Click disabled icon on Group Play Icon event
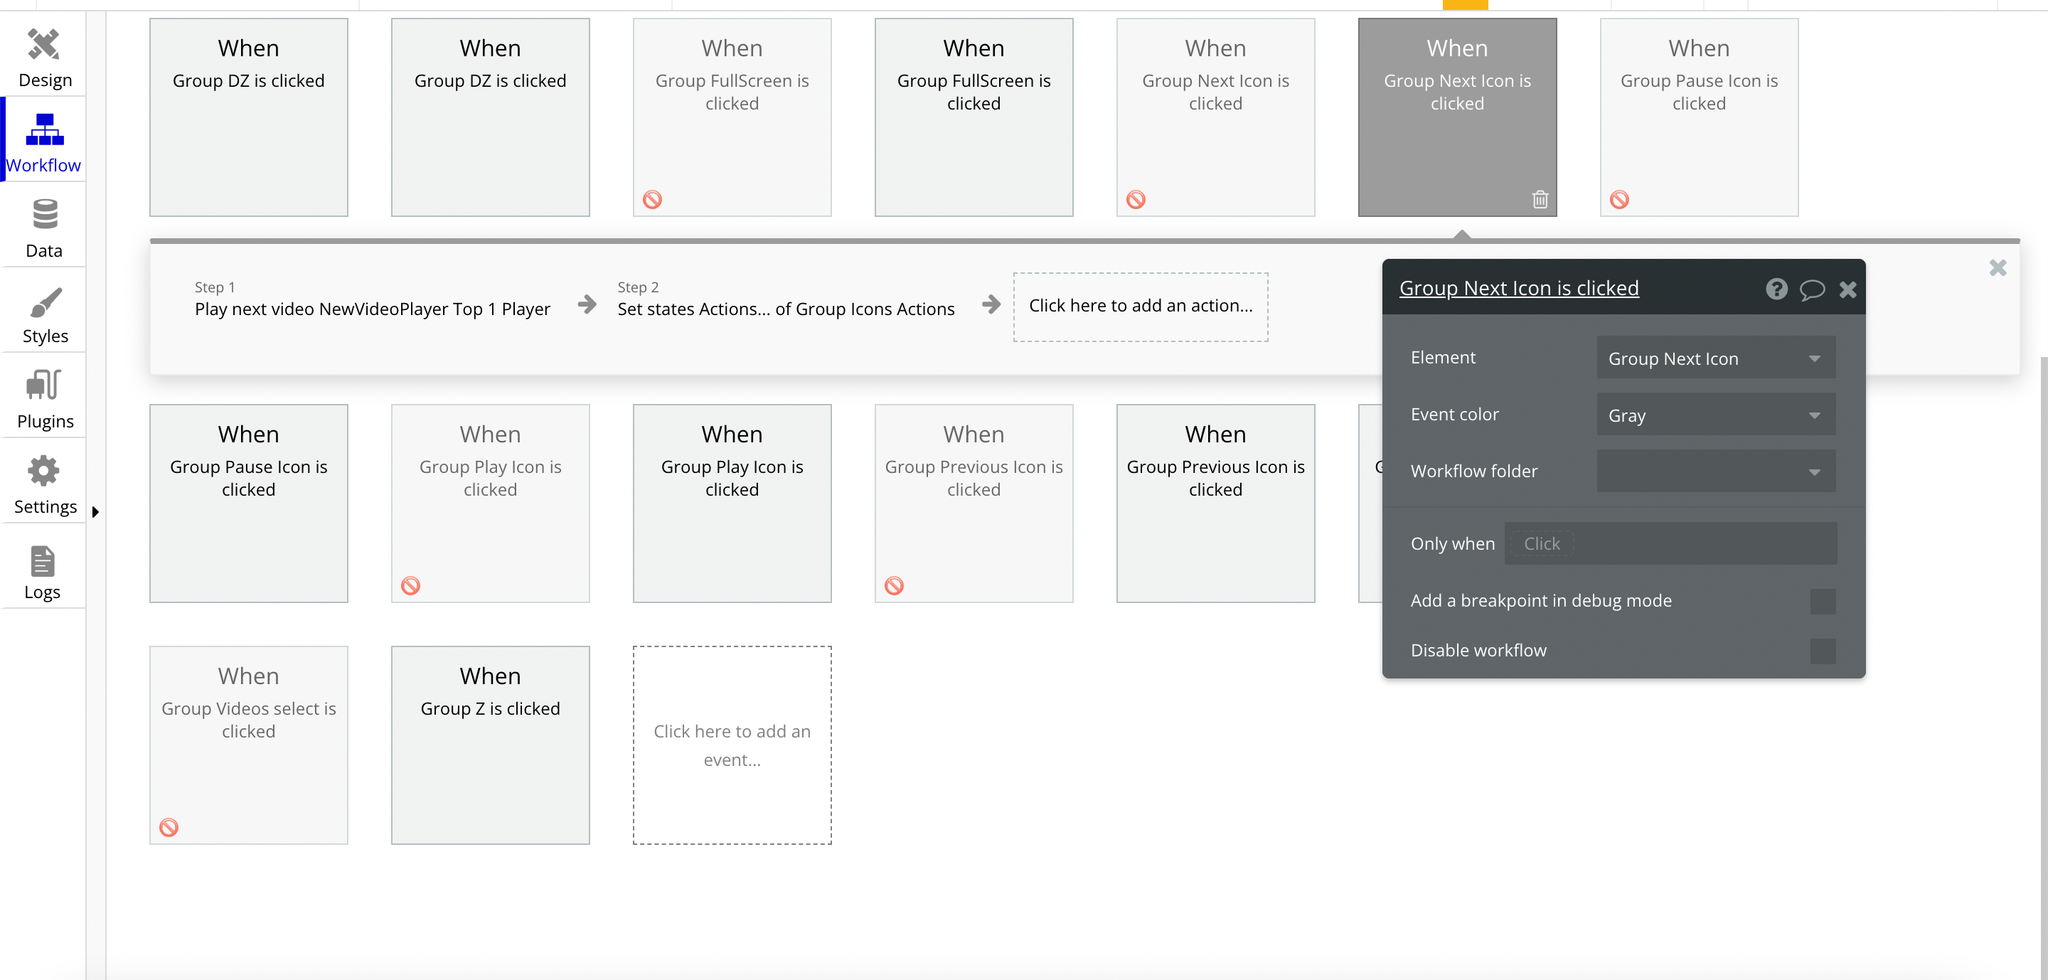The height and width of the screenshot is (980, 2048). [410, 585]
